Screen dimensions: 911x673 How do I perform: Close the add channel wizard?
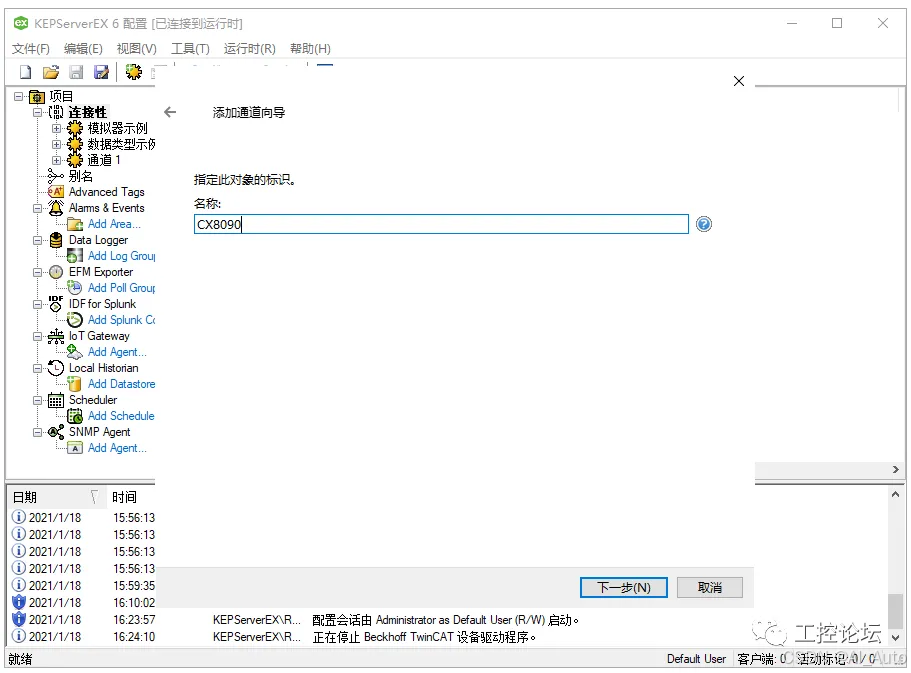(x=738, y=81)
